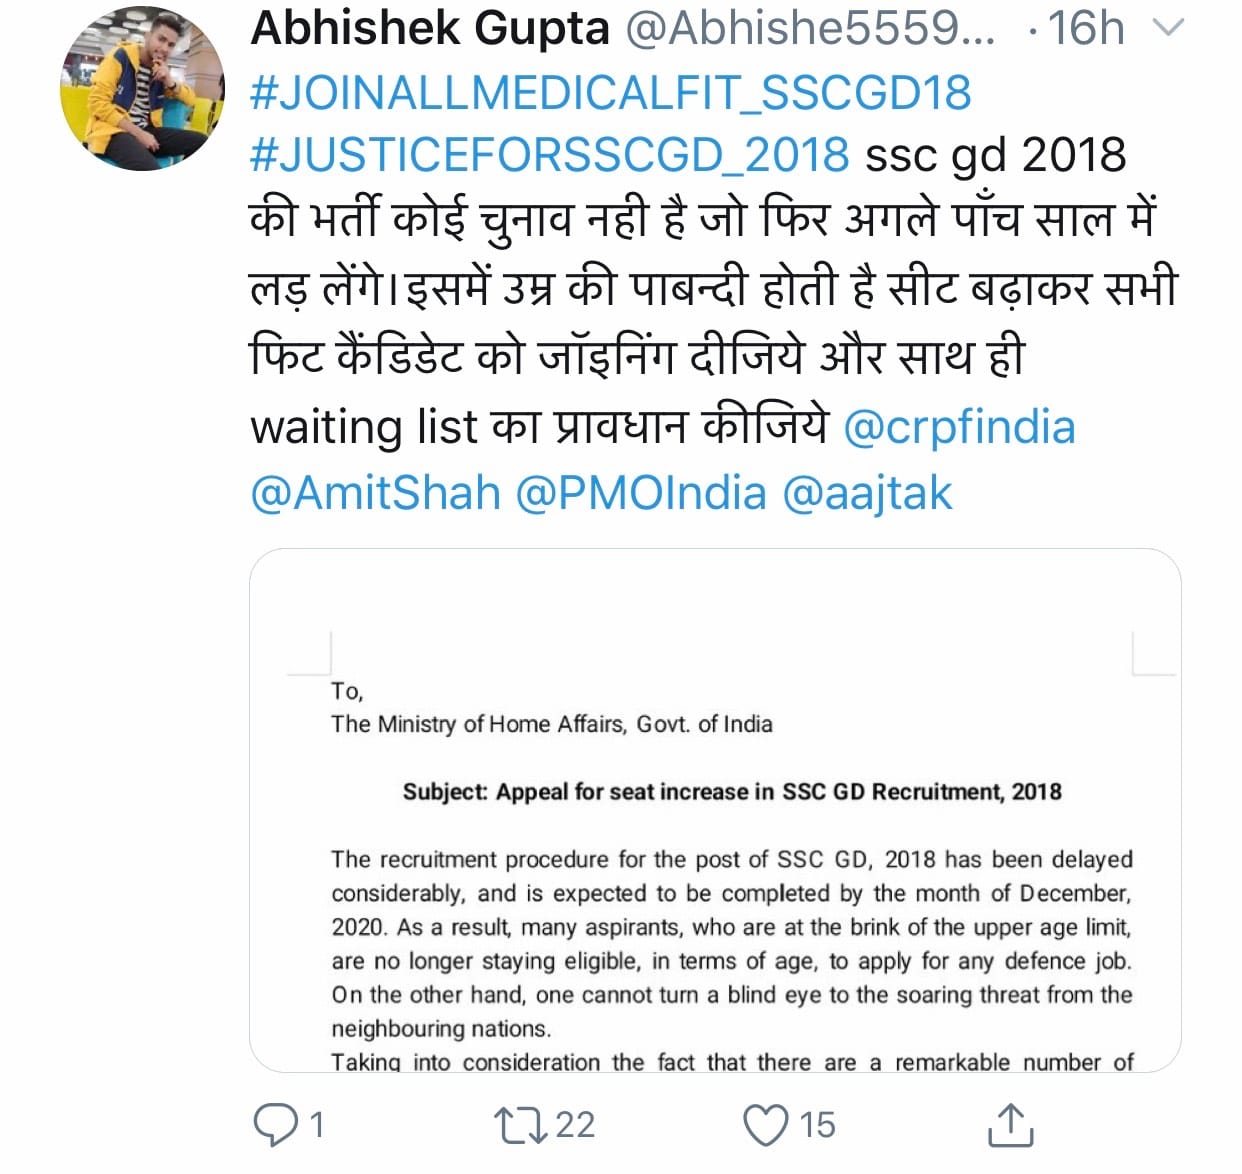Viewport: 1242px width, 1174px height.
Task: Visit the @crpfindia mention
Action: [x=960, y=427]
